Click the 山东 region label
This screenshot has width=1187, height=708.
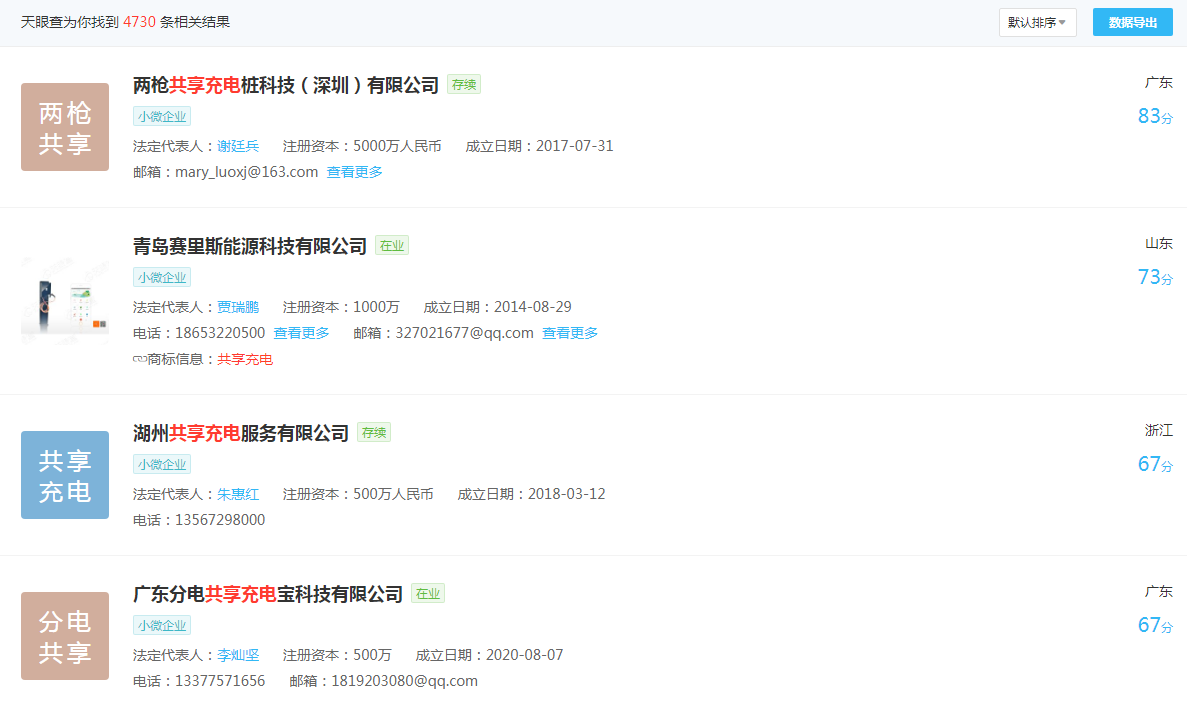(1159, 244)
